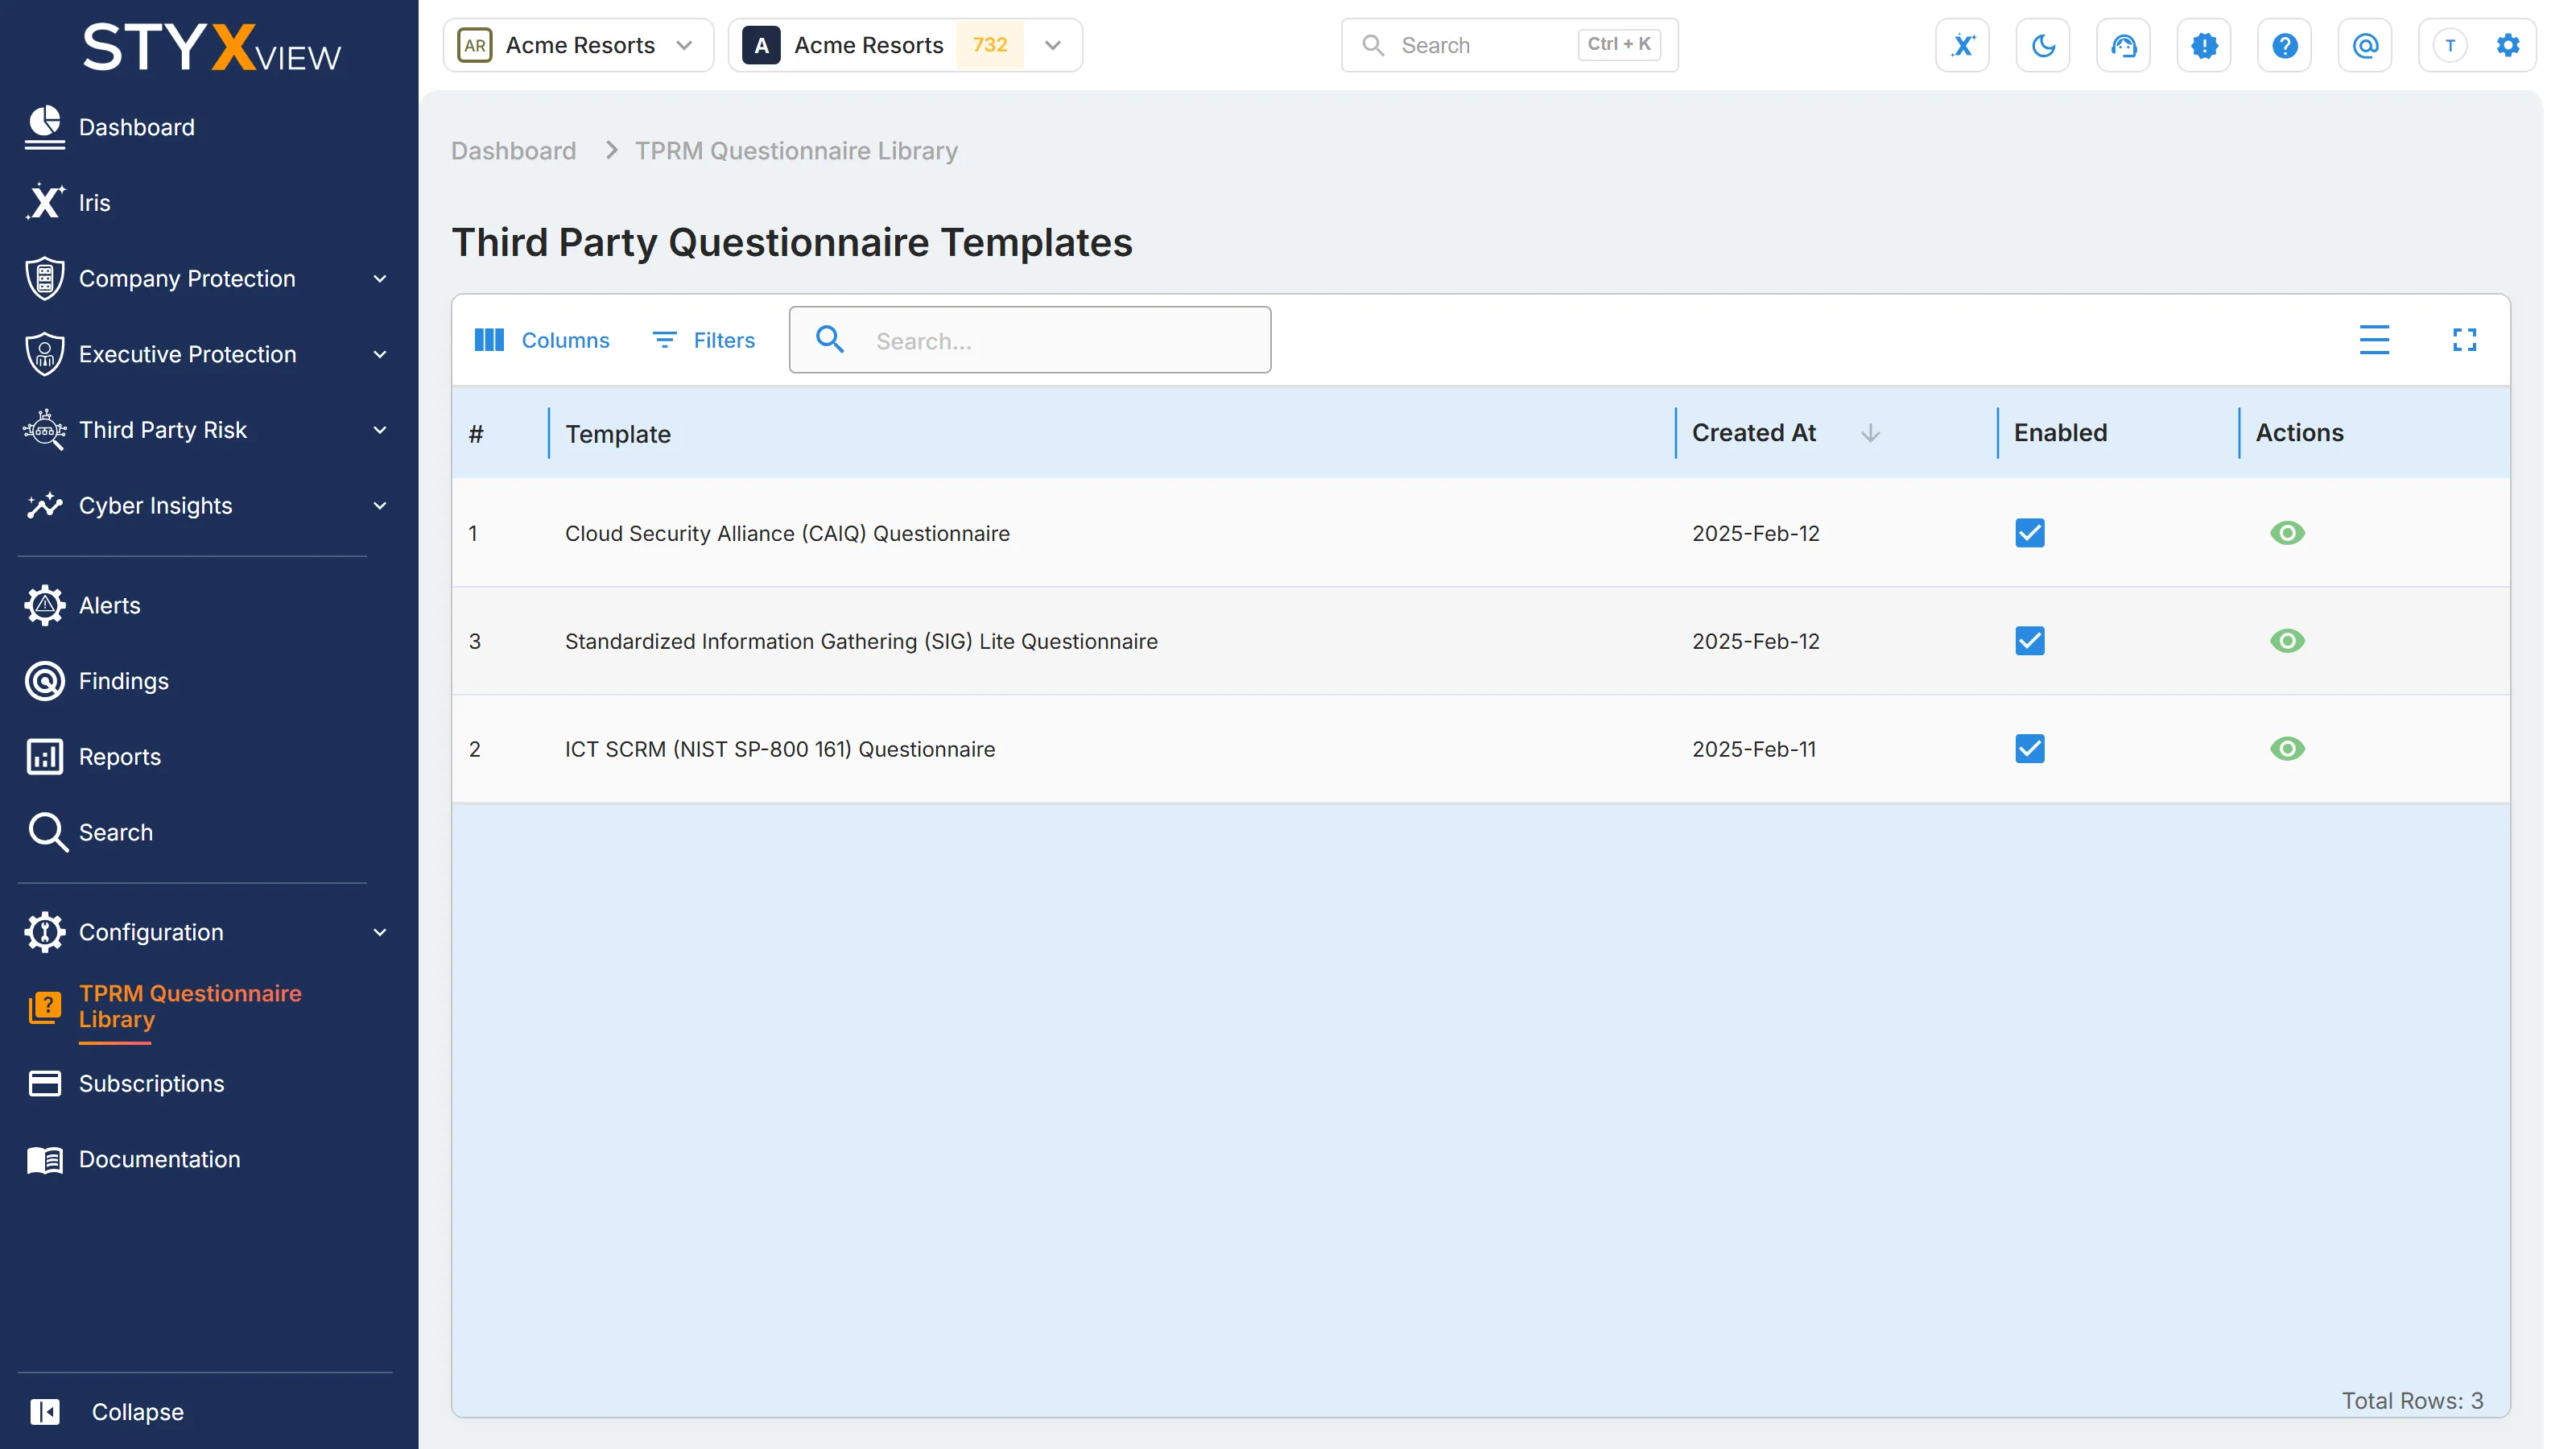Click the global Search field
This screenshot has height=1449, width=2576.
tap(1509, 45)
